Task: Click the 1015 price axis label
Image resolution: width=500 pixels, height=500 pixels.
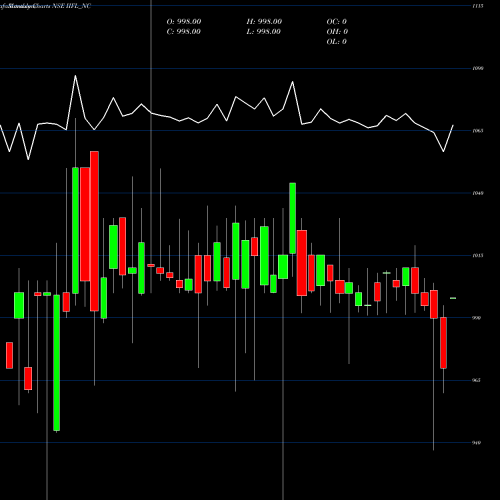Action: pyautogui.click(x=478, y=255)
